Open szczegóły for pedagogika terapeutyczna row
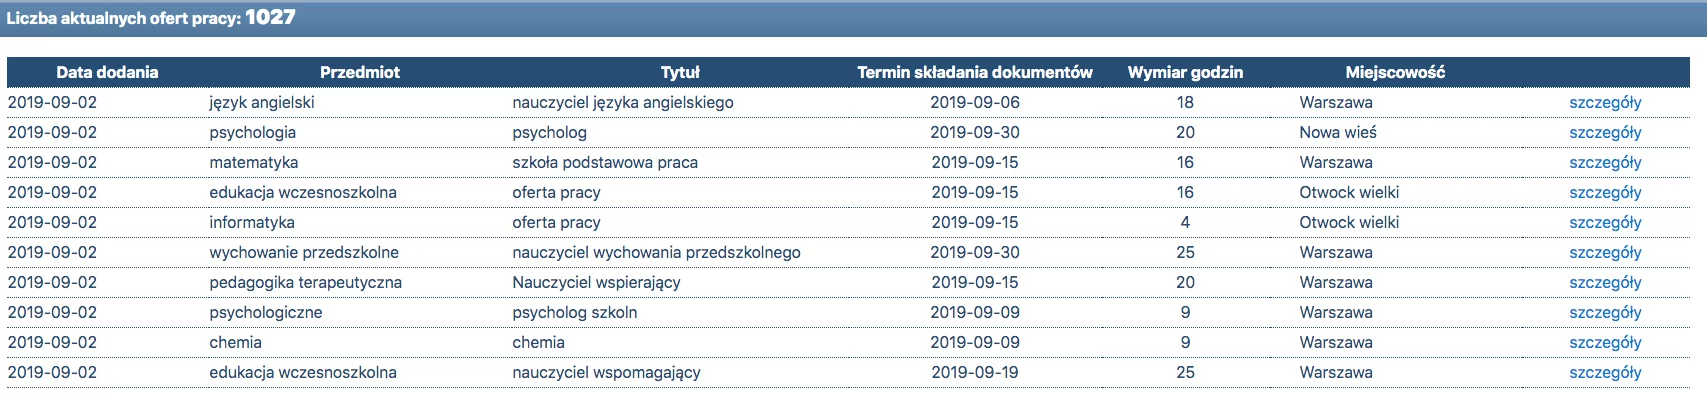Viewport: 1707px width, 405px height. click(1605, 283)
